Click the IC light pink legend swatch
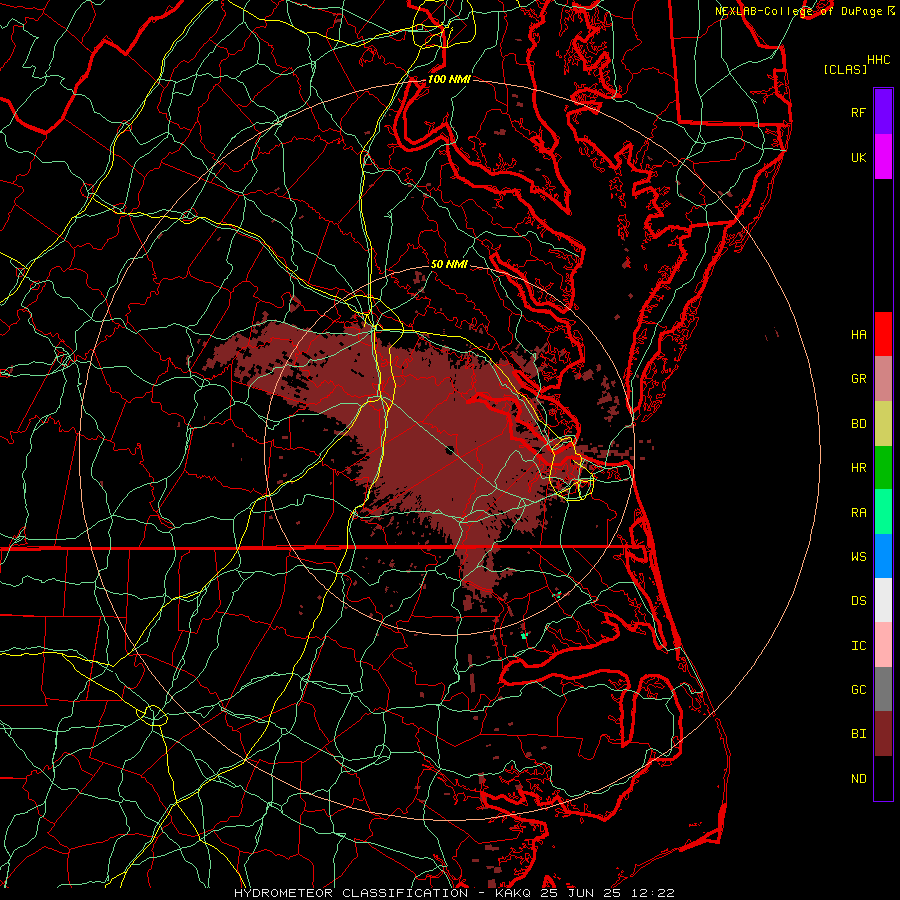This screenshot has height=900, width=900. 883,645
